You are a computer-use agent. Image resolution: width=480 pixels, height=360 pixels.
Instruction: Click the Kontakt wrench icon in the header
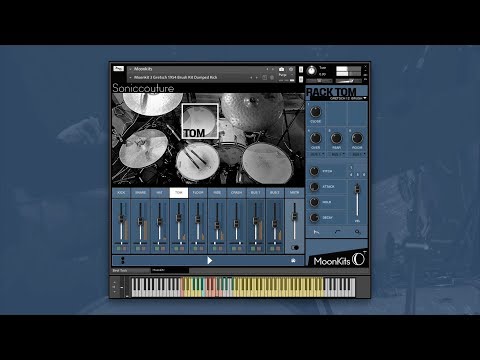pos(118,69)
